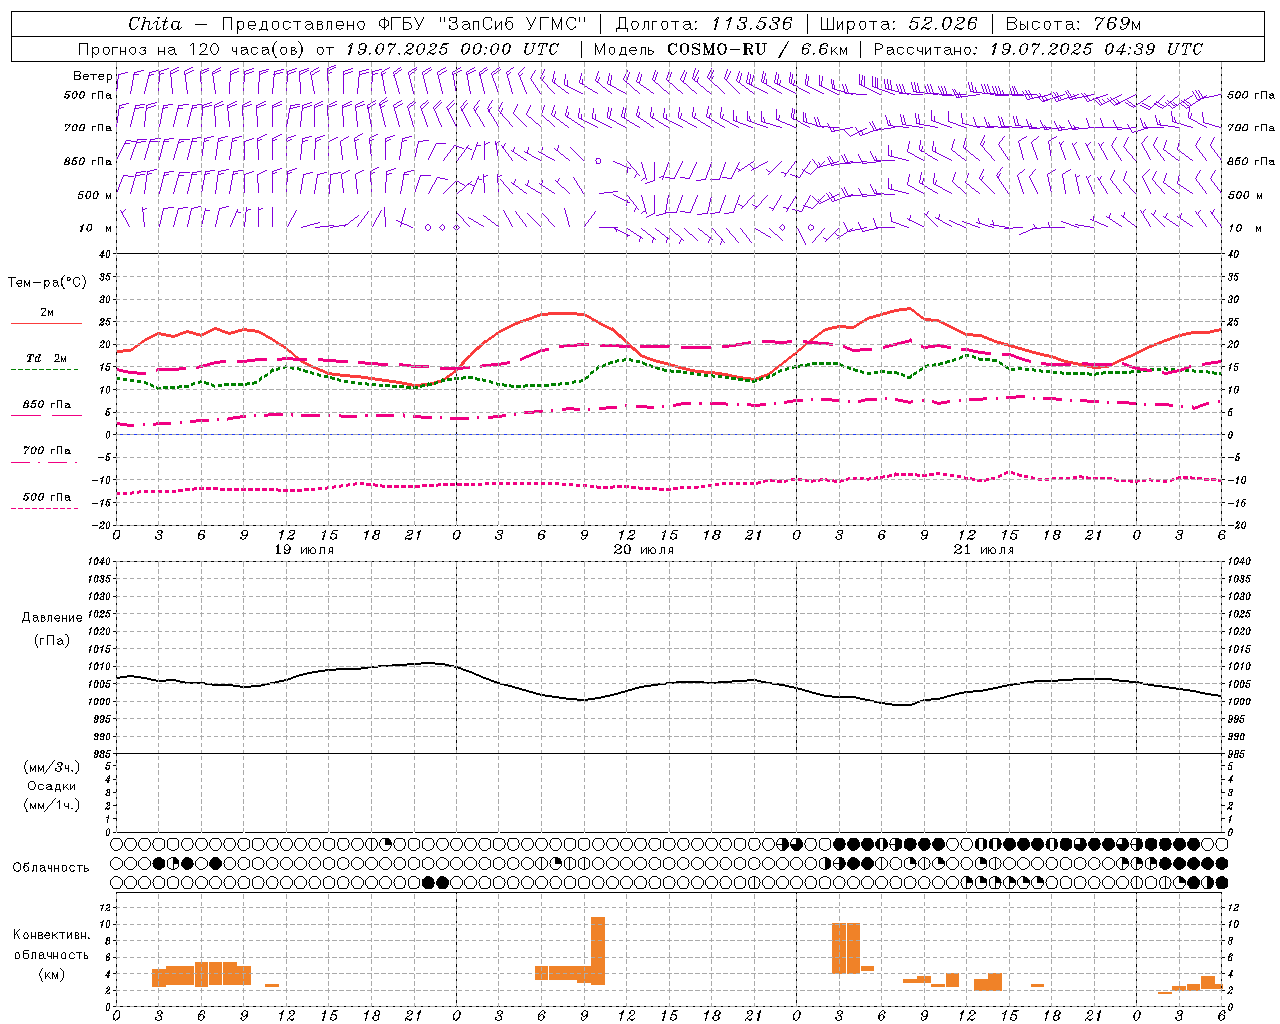1280x1024 pixels.
Task: Click the Давление pressure panel label
Action: (x=52, y=618)
